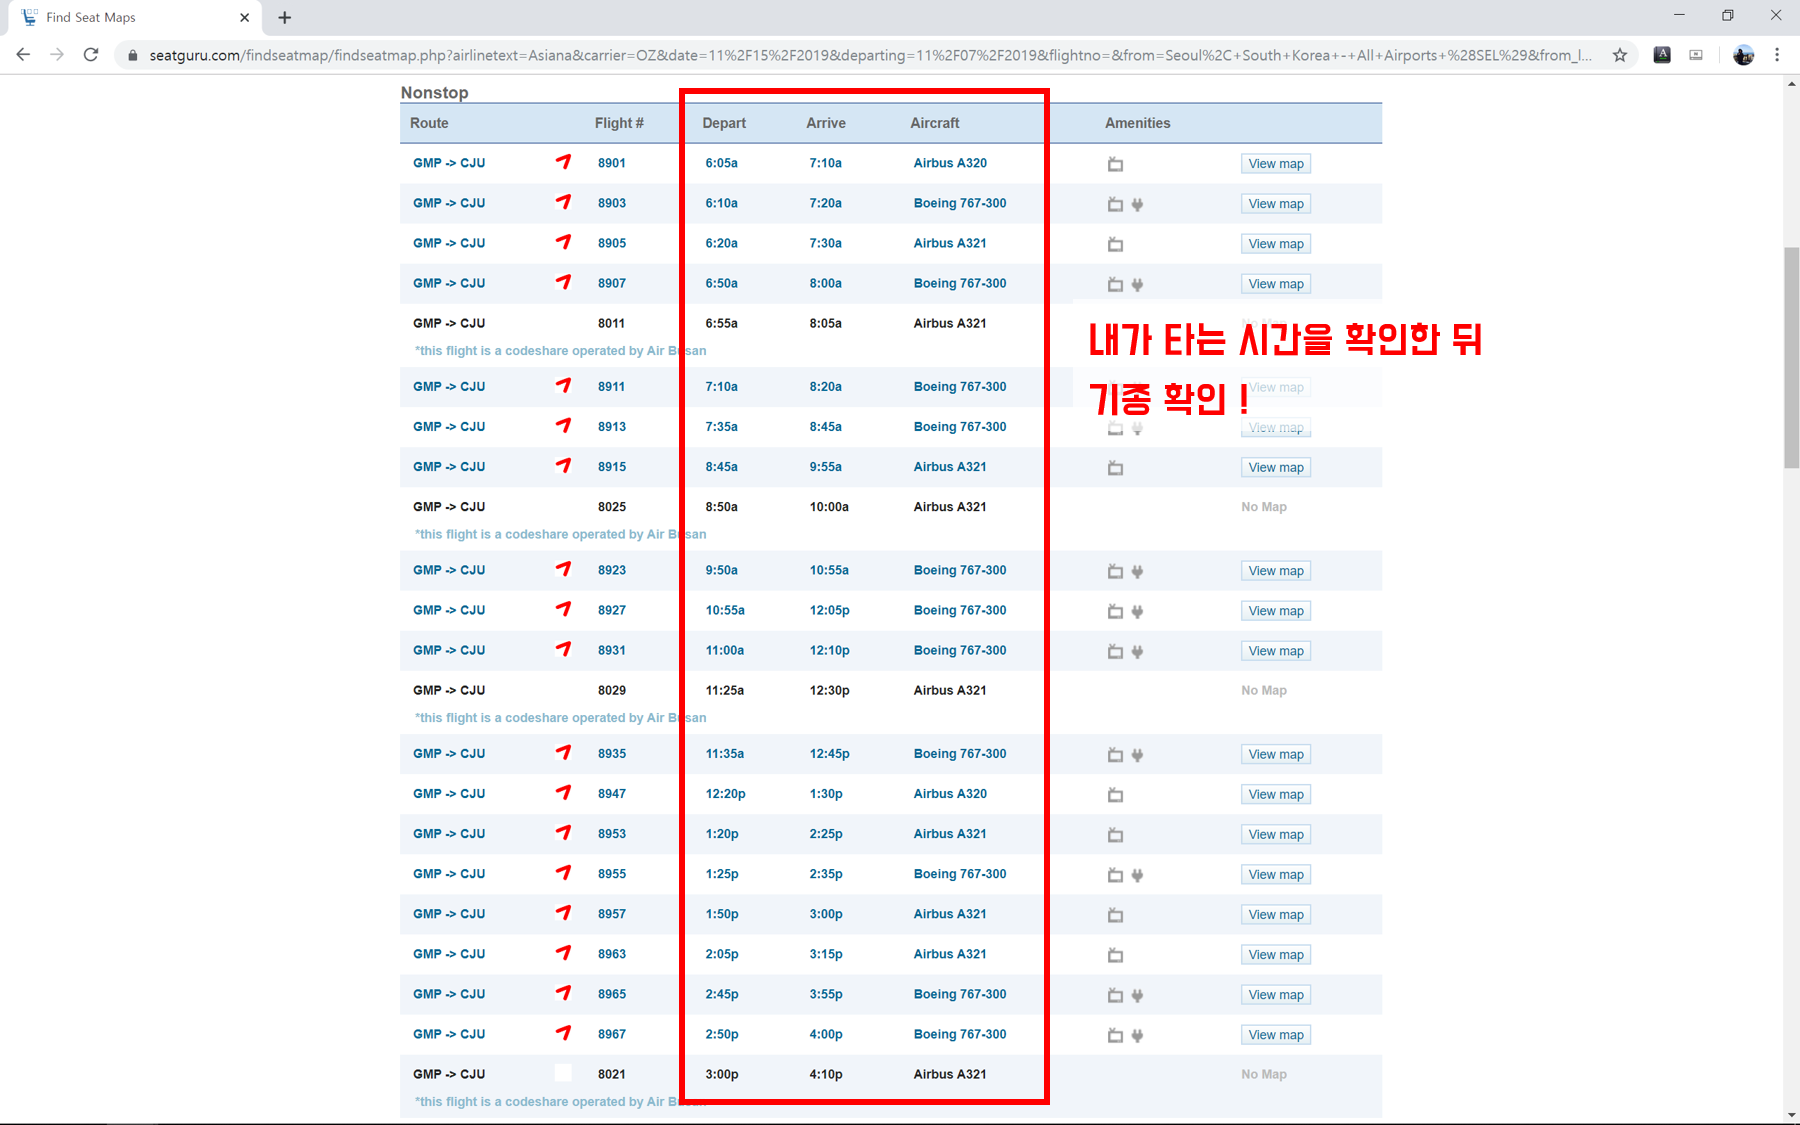View seat map of flight 8927
The height and width of the screenshot is (1125, 1800).
1276,611
